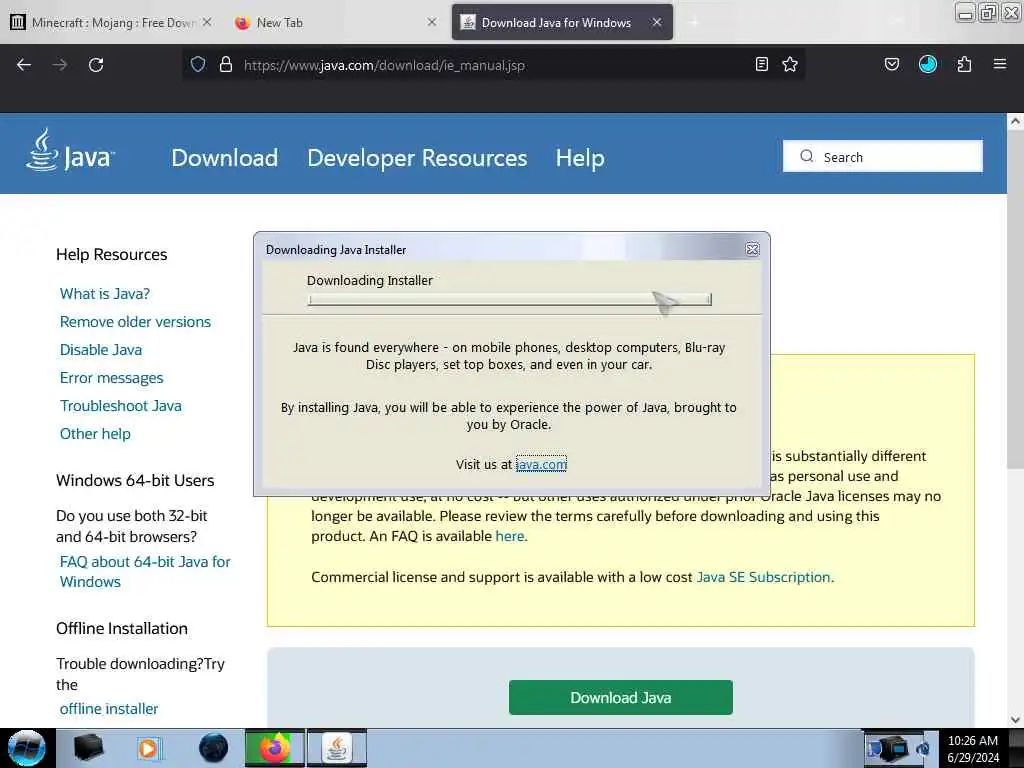Image resolution: width=1024 pixels, height=768 pixels.
Task: Follow the java.com link in dialog
Action: (x=541, y=464)
